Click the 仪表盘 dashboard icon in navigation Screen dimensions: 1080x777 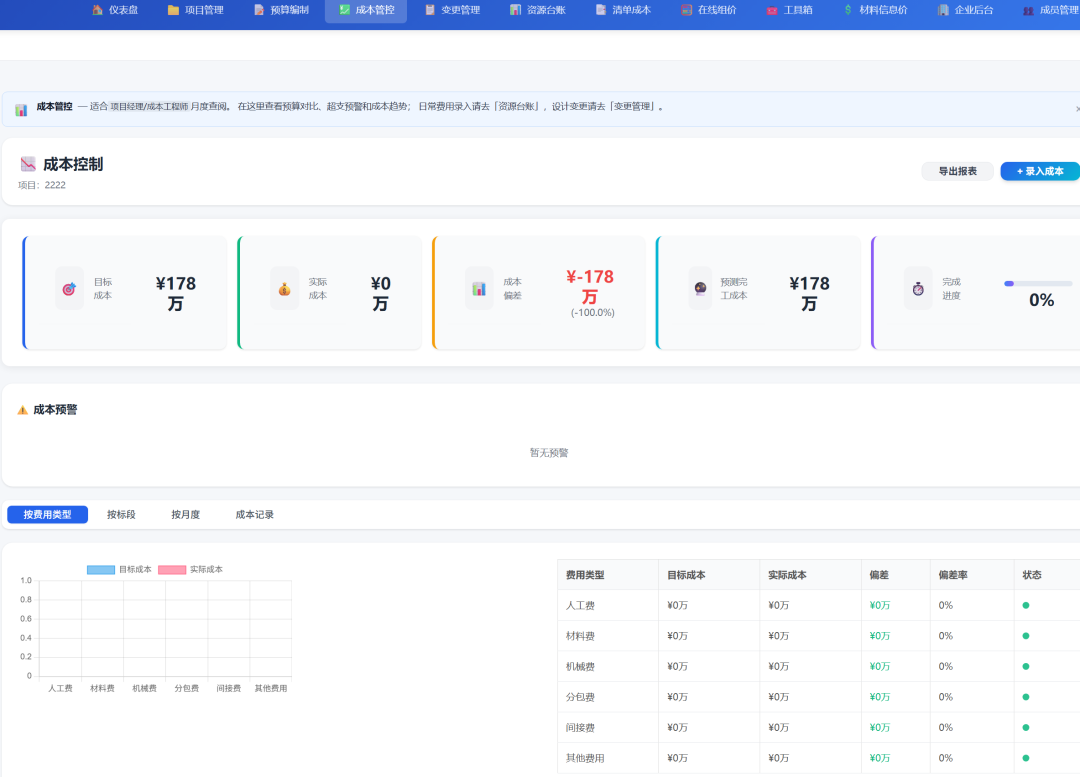pyautogui.click(x=97, y=10)
